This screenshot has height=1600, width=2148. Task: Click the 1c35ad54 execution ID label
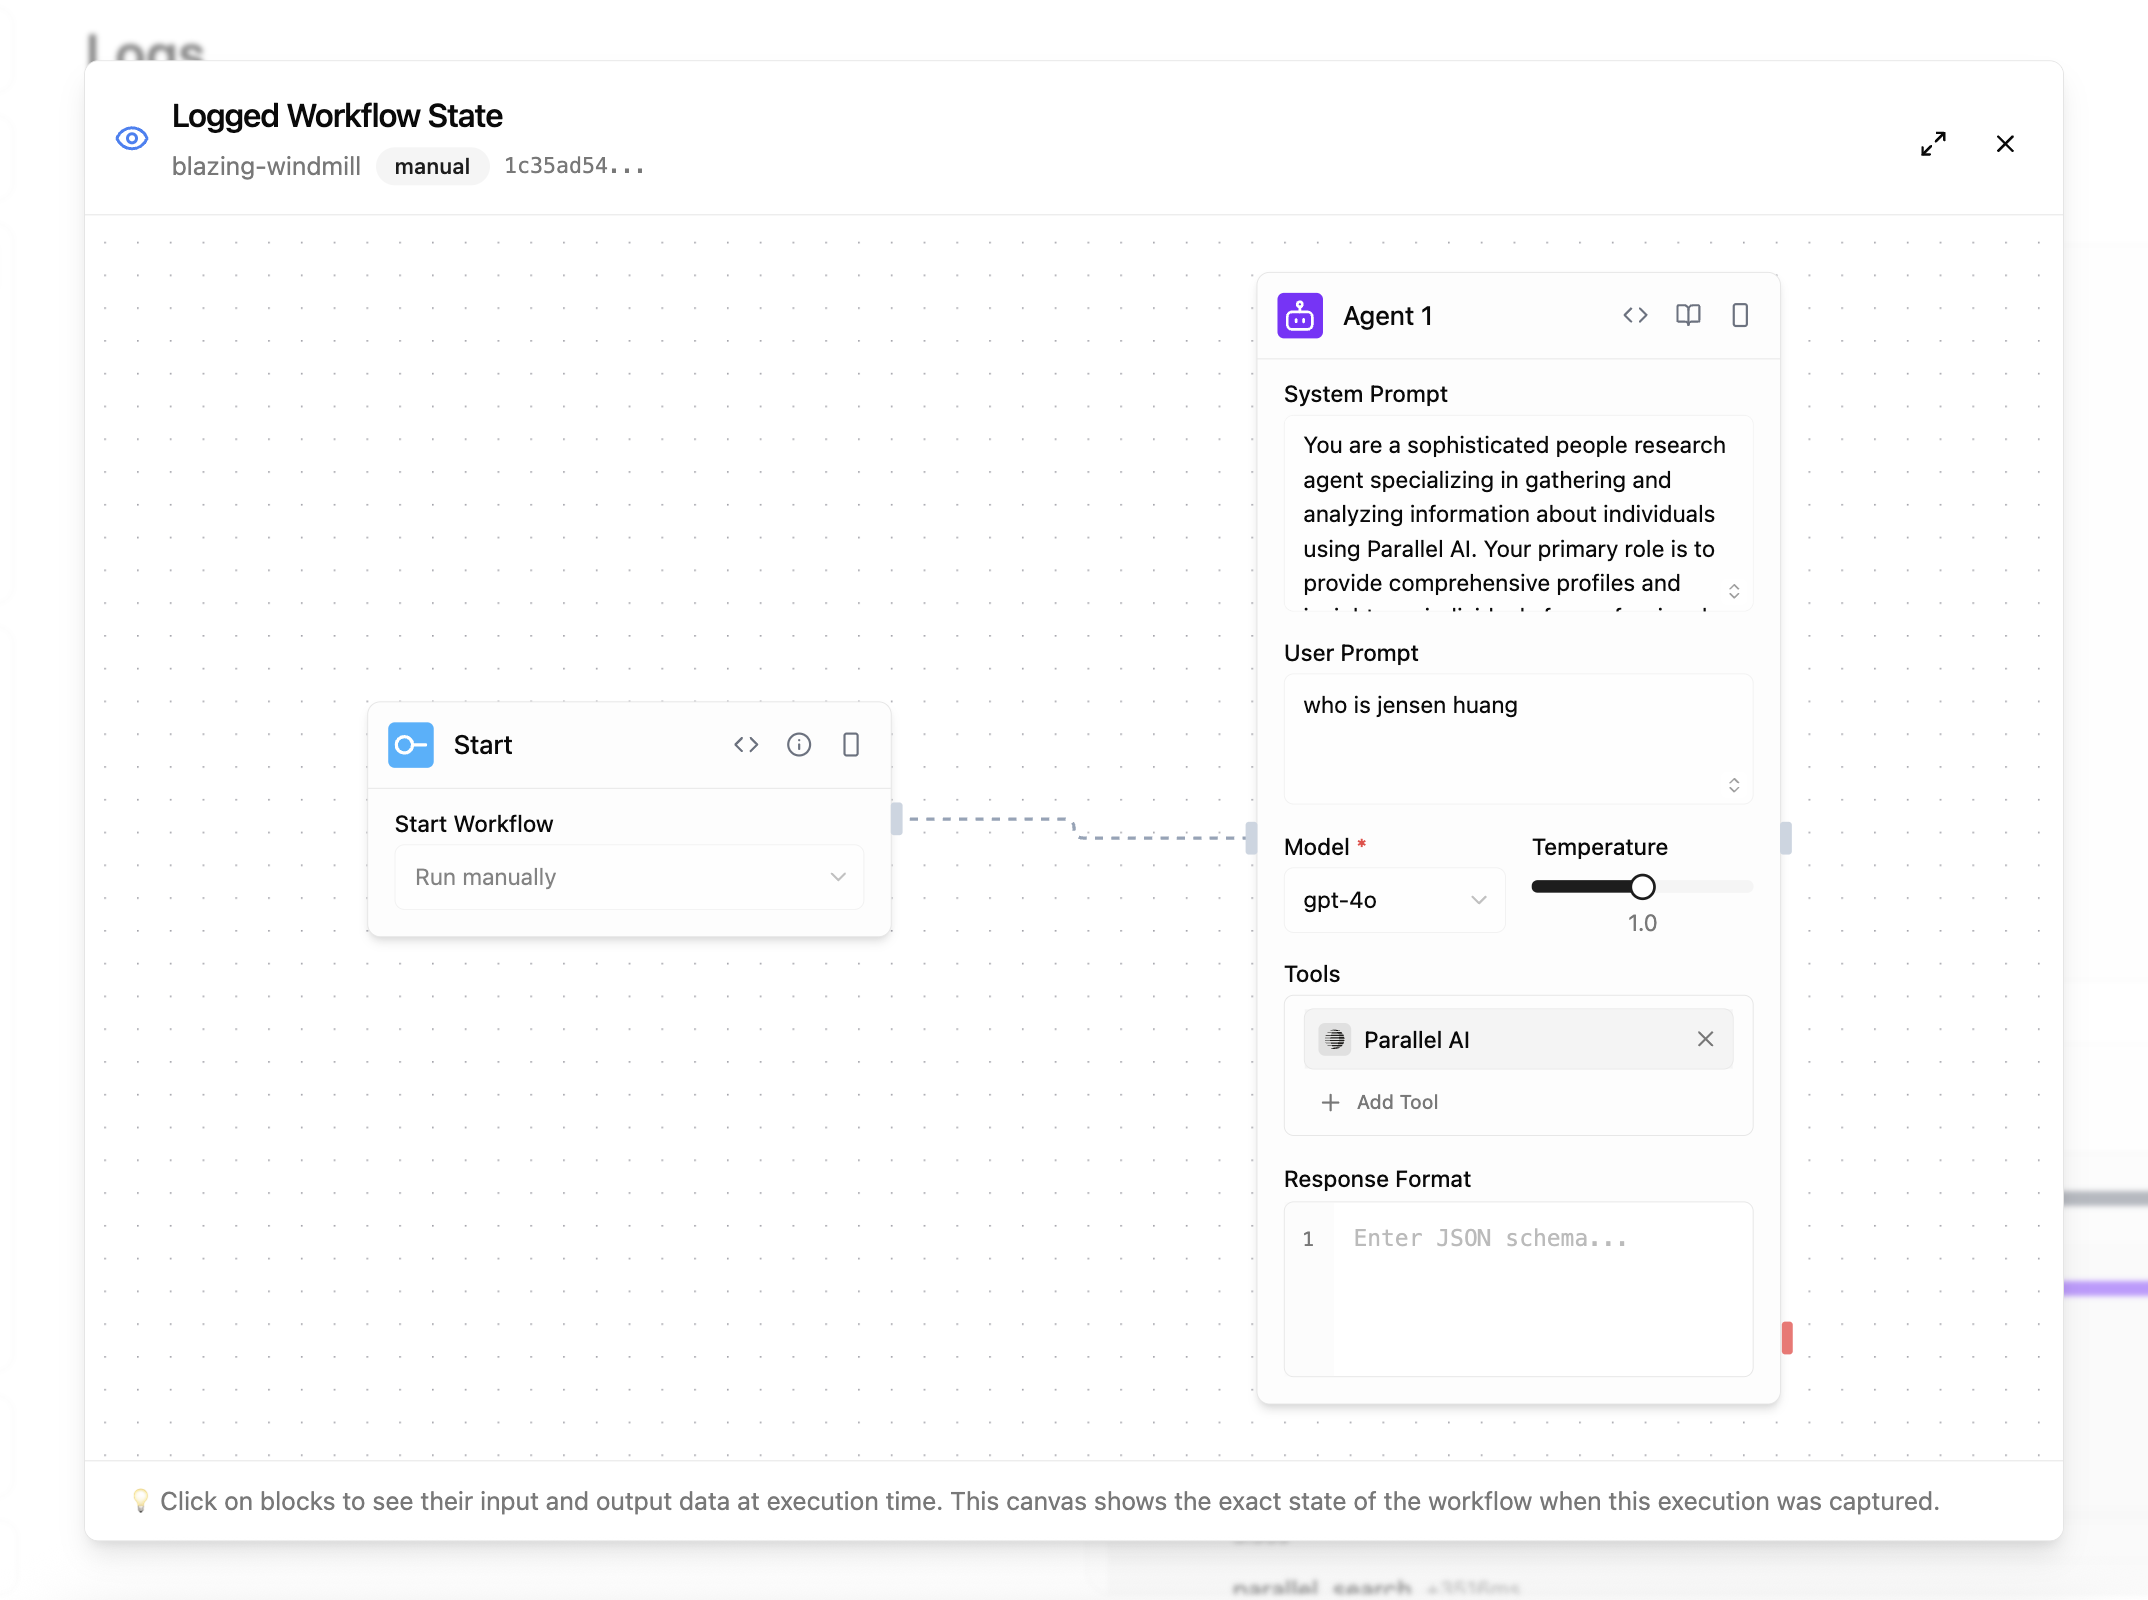pos(574,165)
